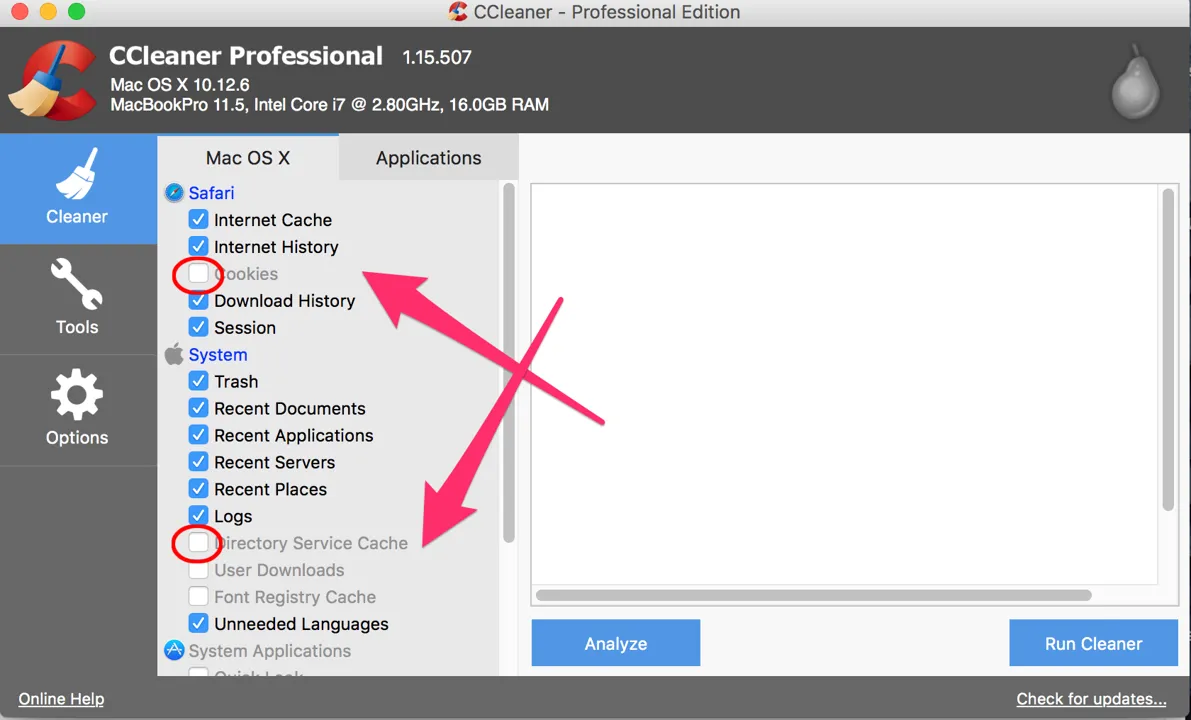Click the results pane horizontal scrollbar
Viewport: 1191px width, 720px height.
(x=813, y=595)
